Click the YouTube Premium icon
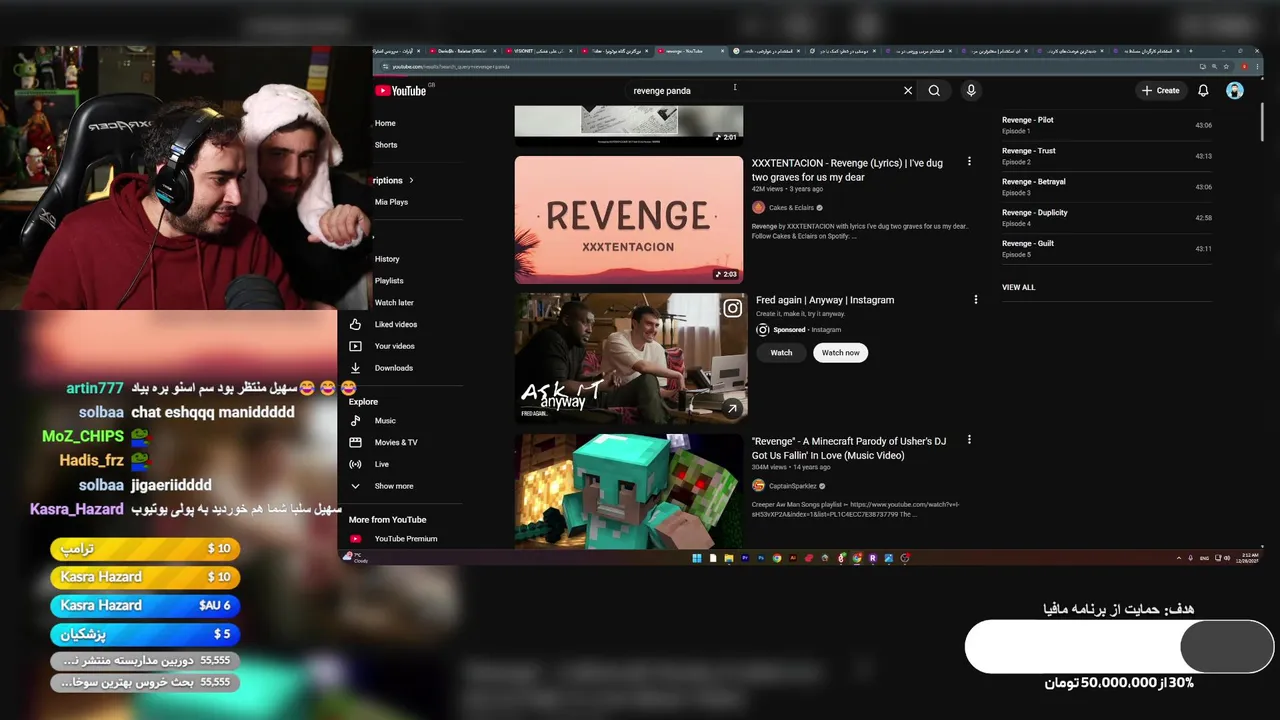The height and width of the screenshot is (720, 1280). tap(355, 539)
